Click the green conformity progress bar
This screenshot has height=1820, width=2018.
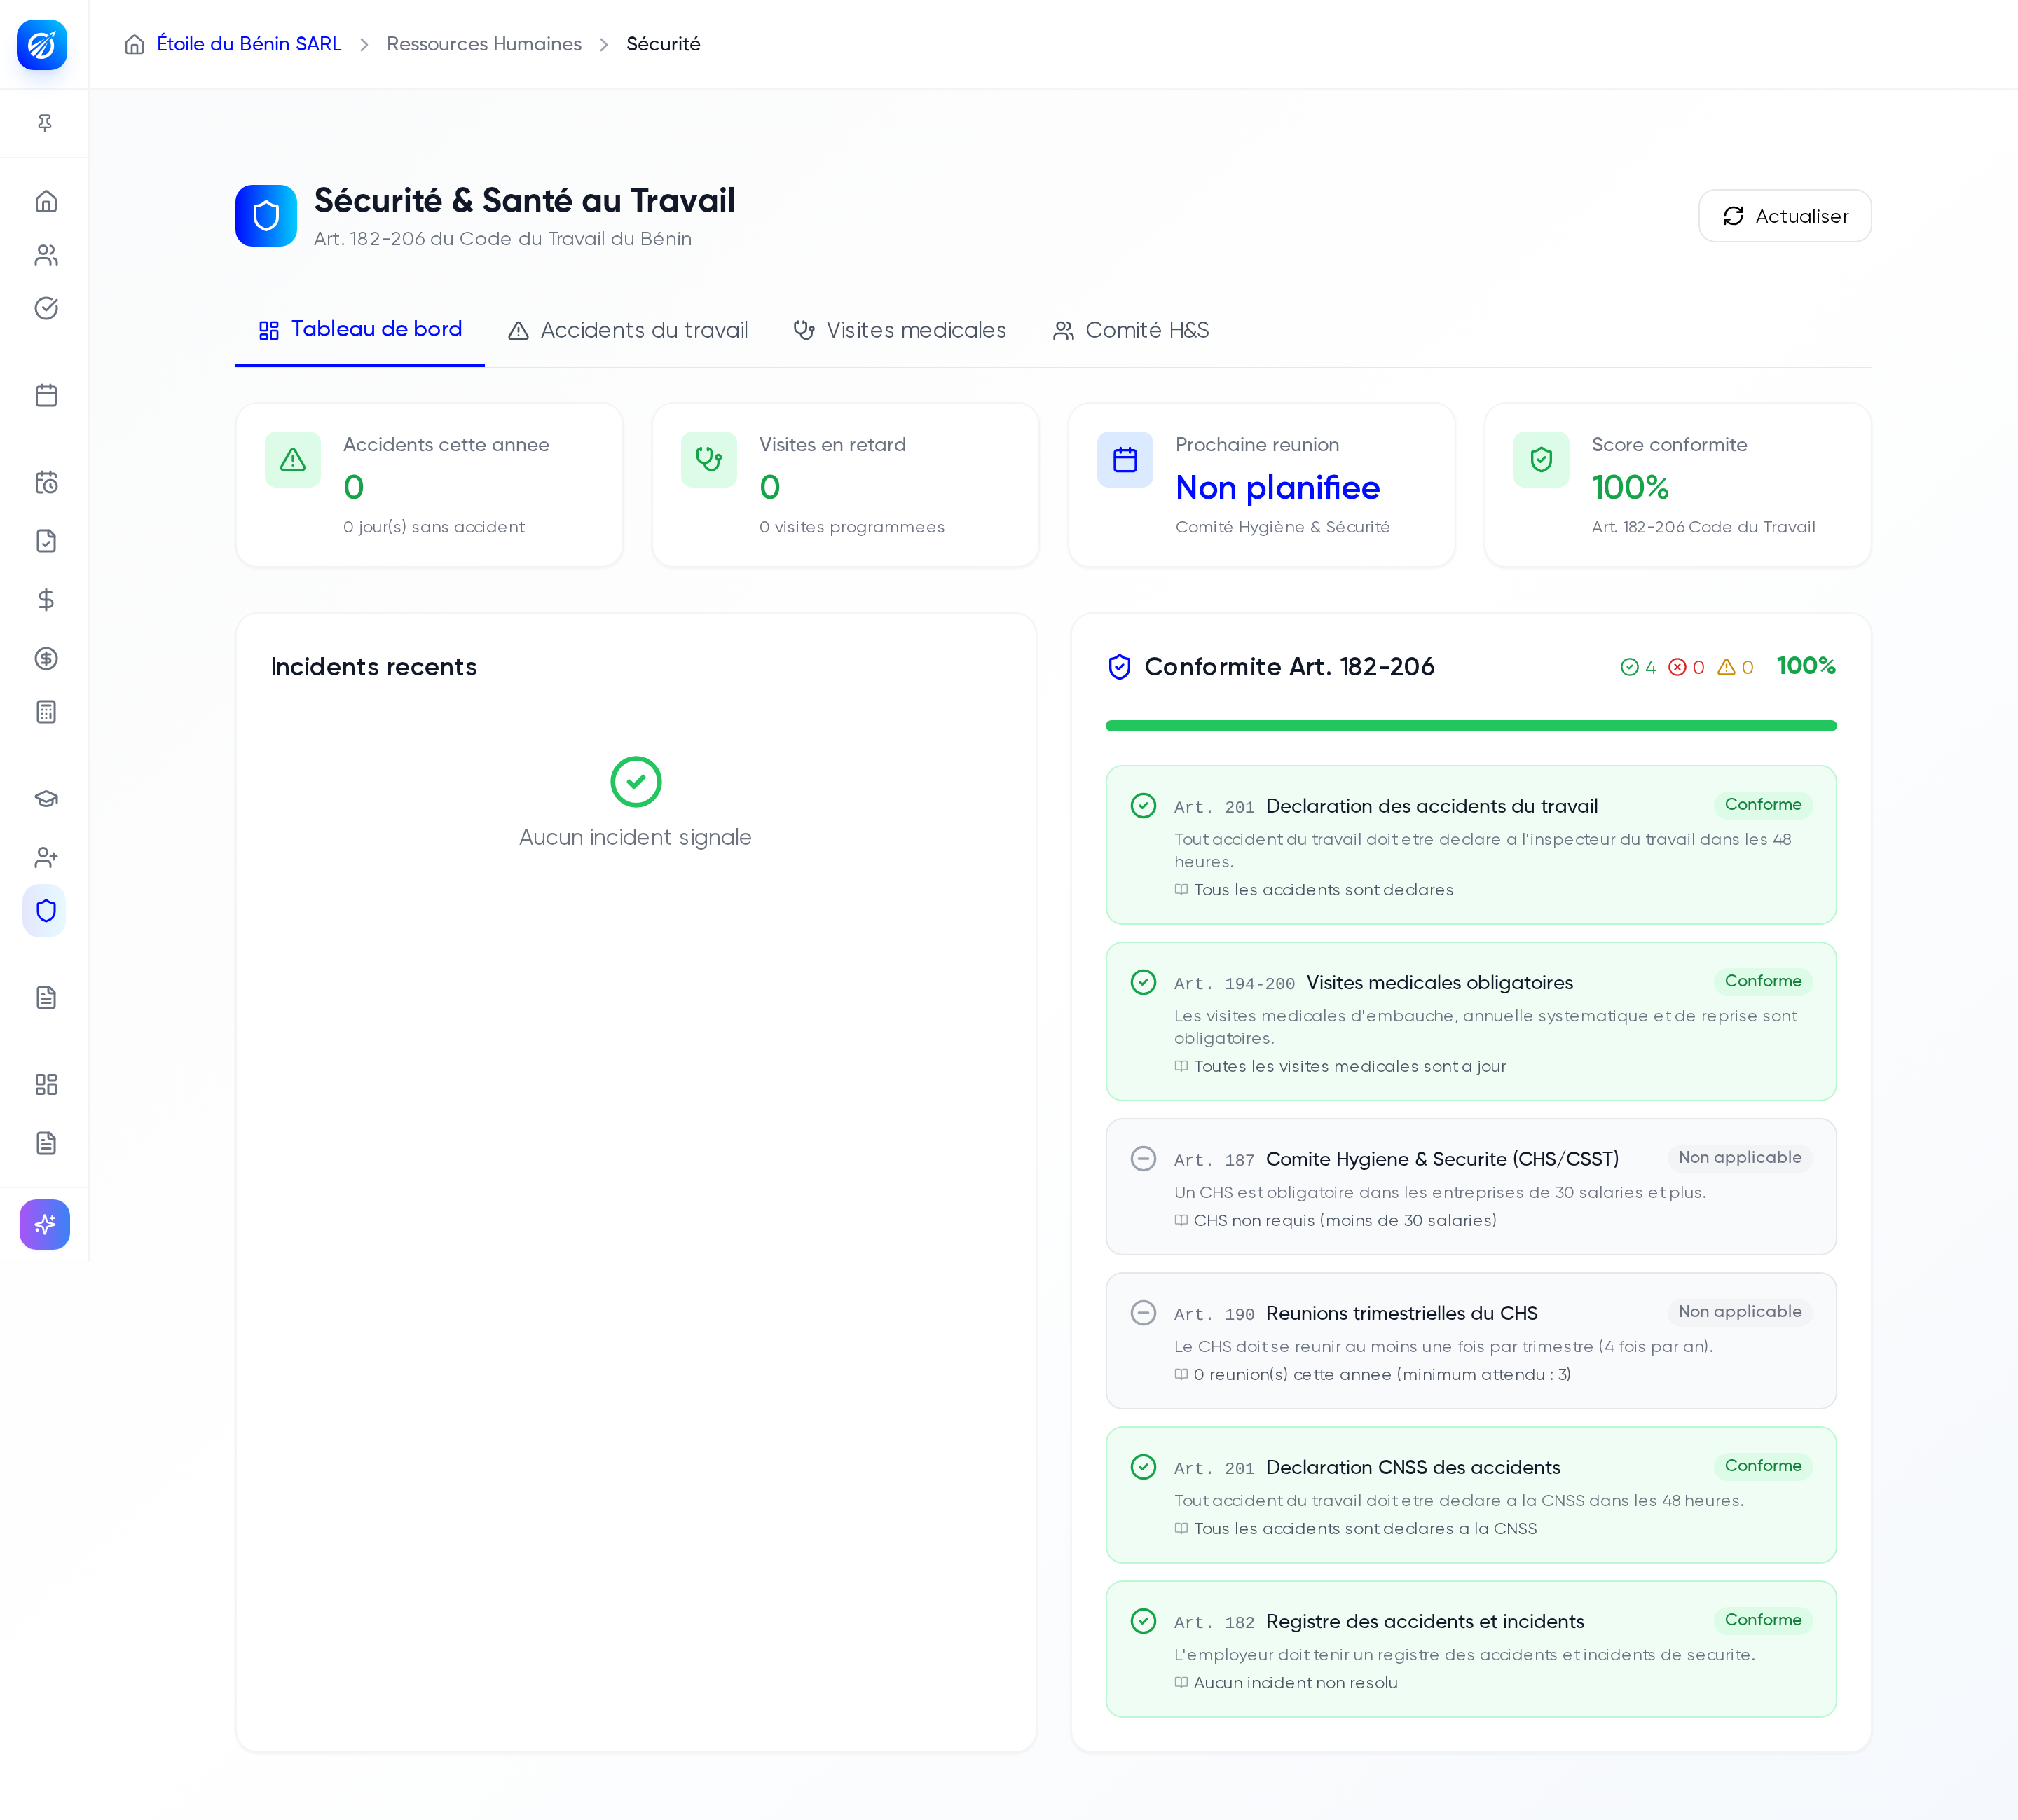pyautogui.click(x=1471, y=726)
